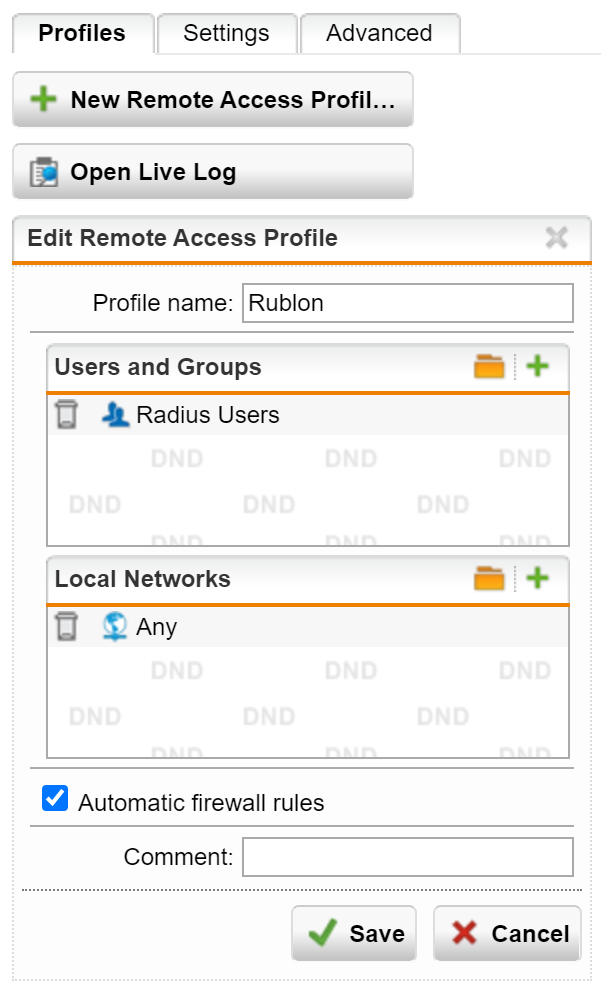
Task: Cancel editing the profile
Action: [507, 933]
